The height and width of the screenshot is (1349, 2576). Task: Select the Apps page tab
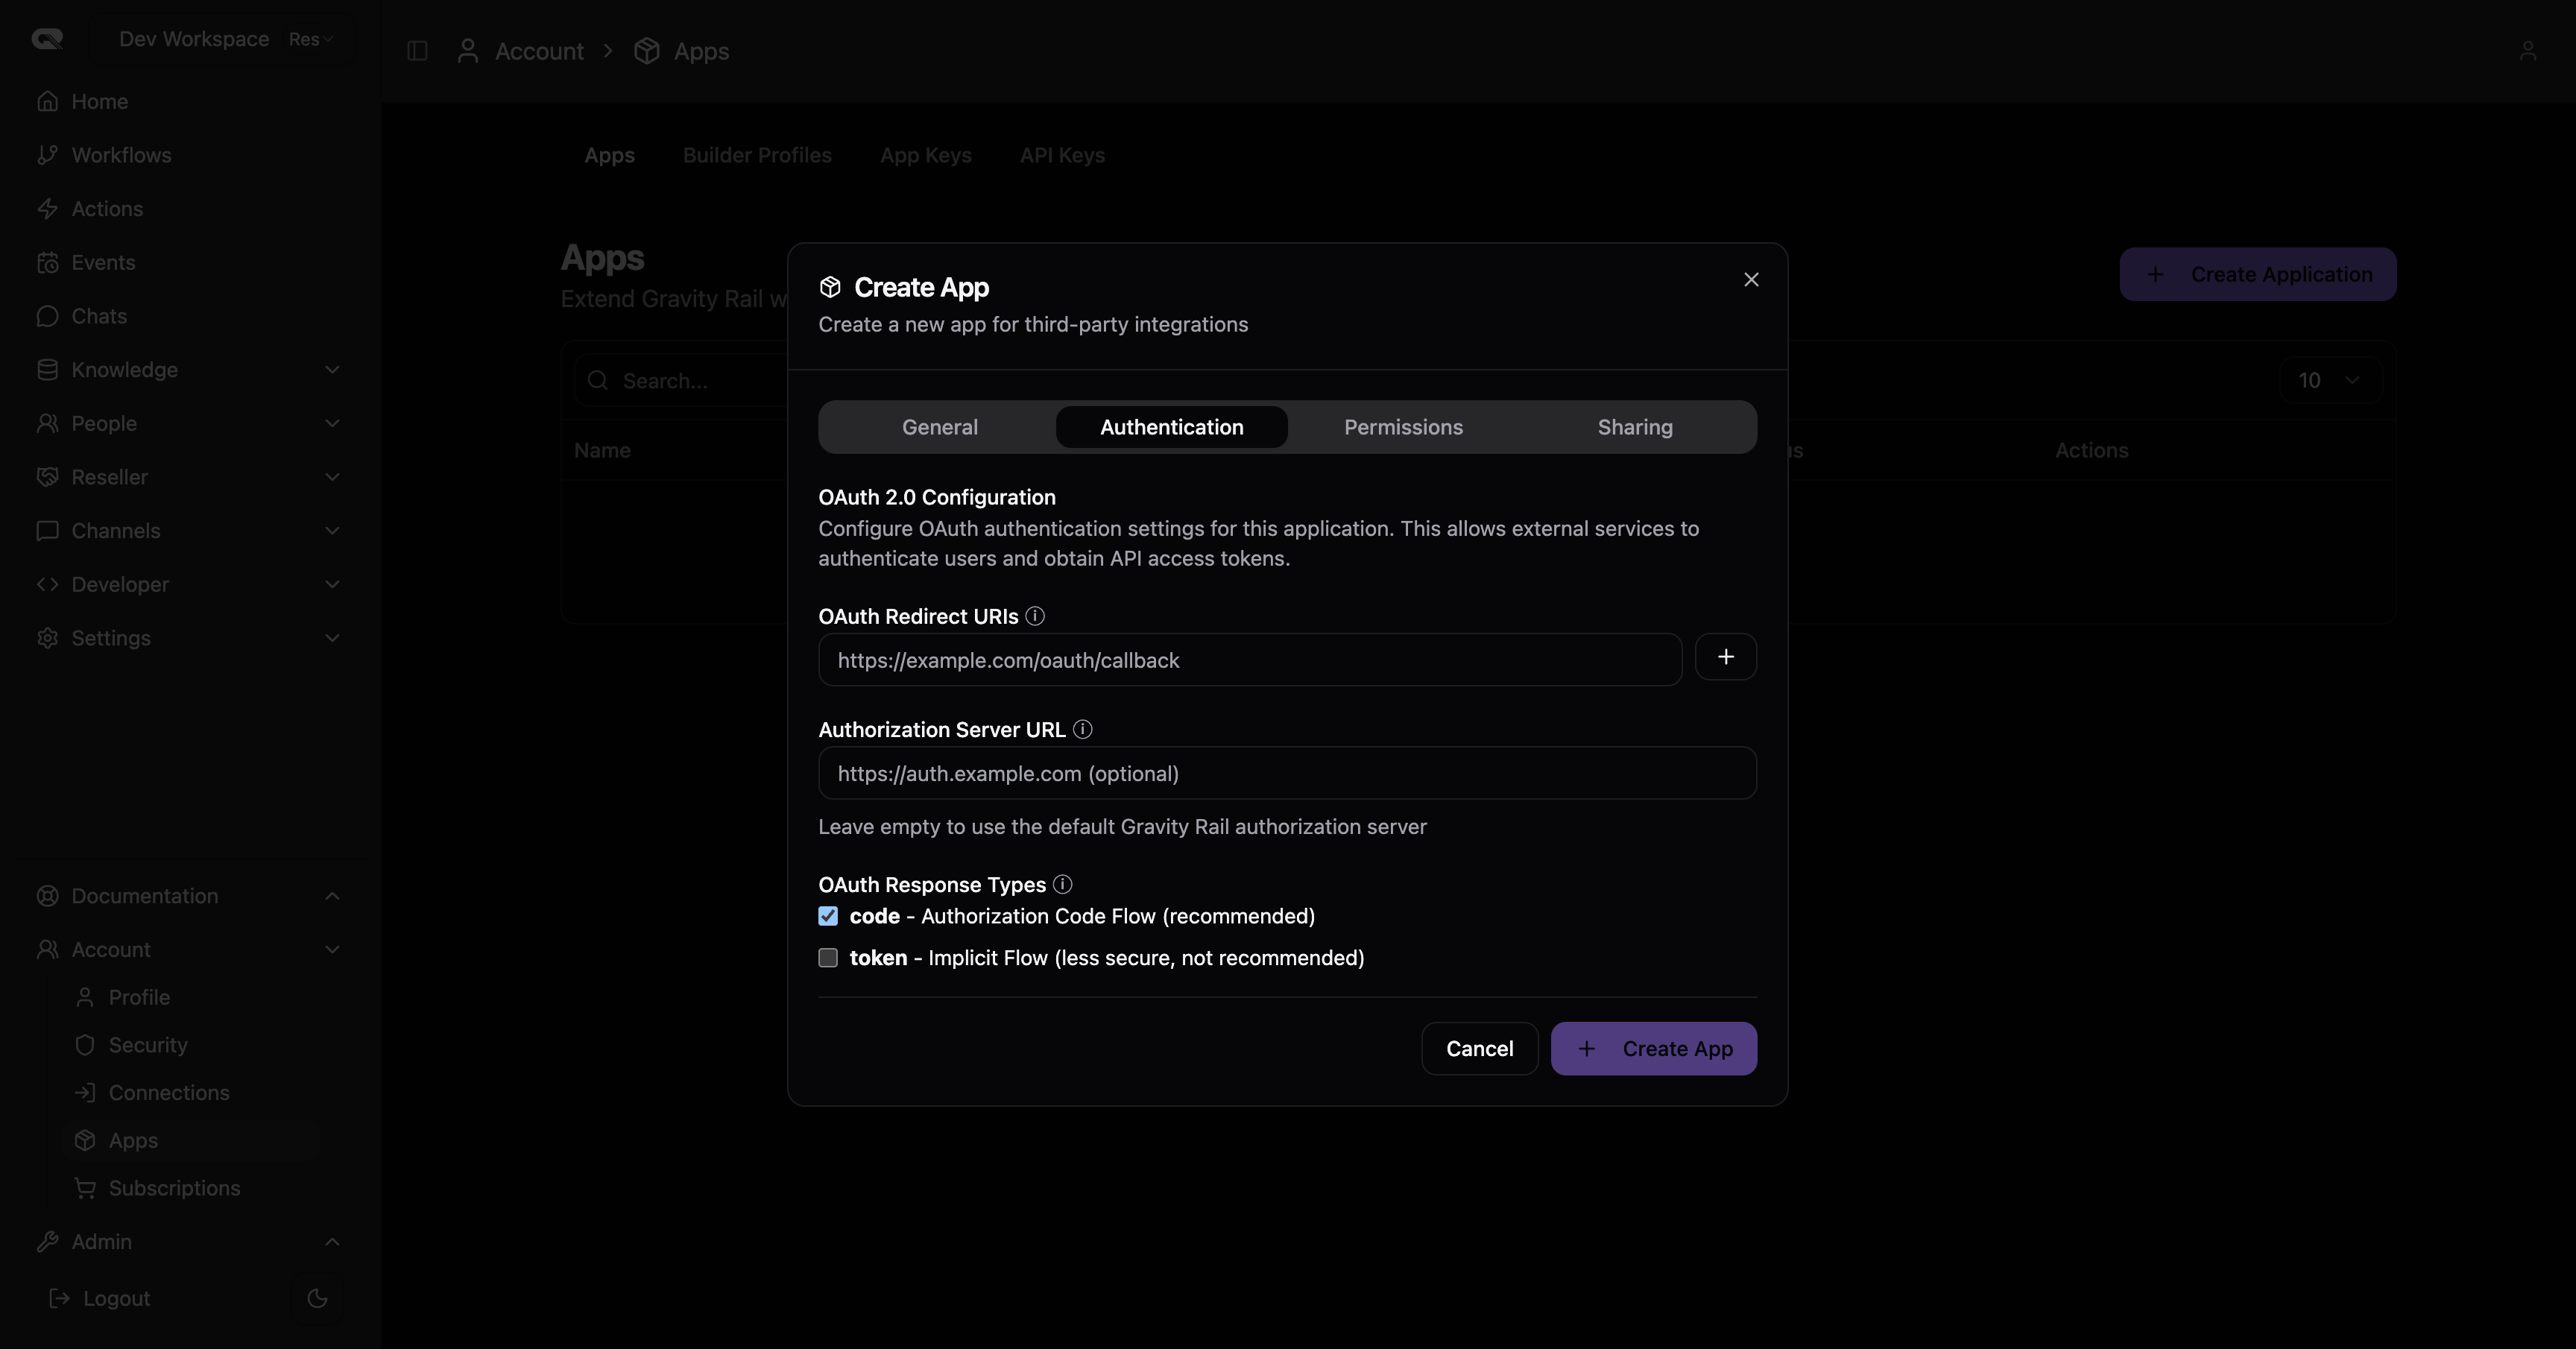tap(609, 155)
